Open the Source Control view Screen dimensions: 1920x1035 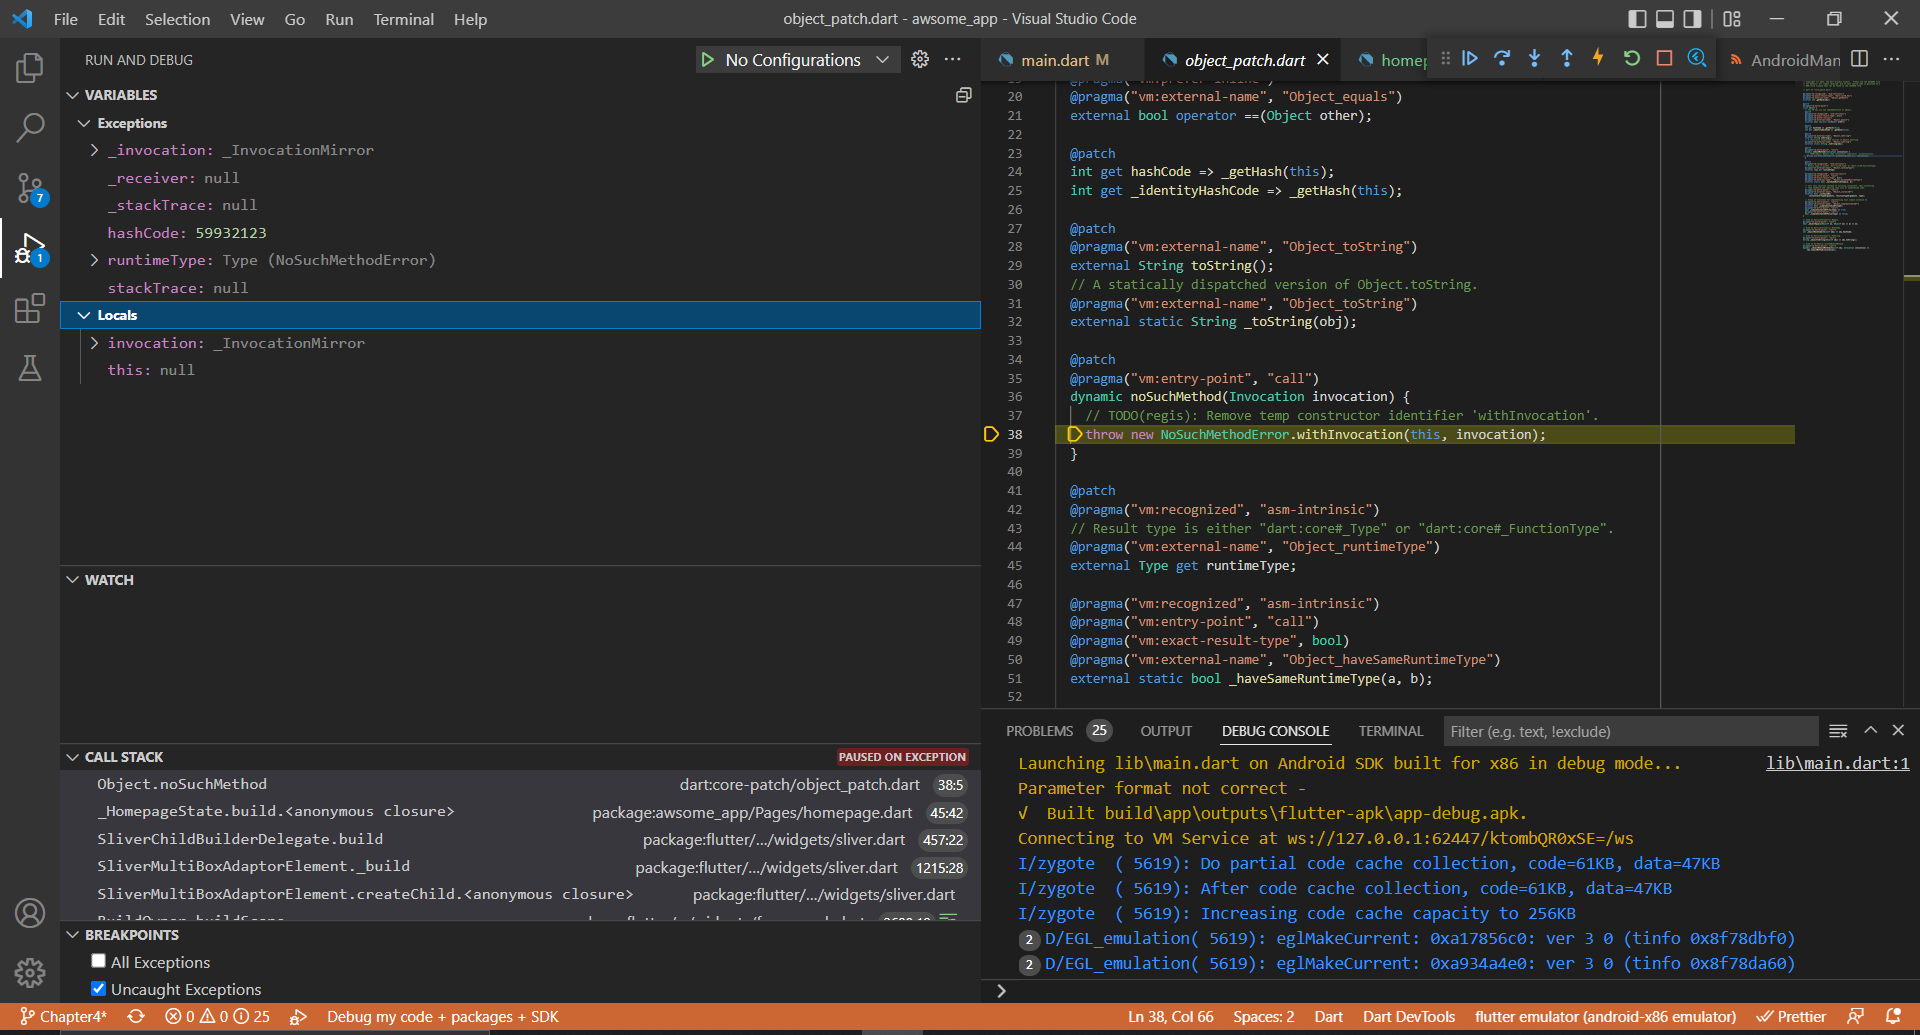(x=30, y=188)
